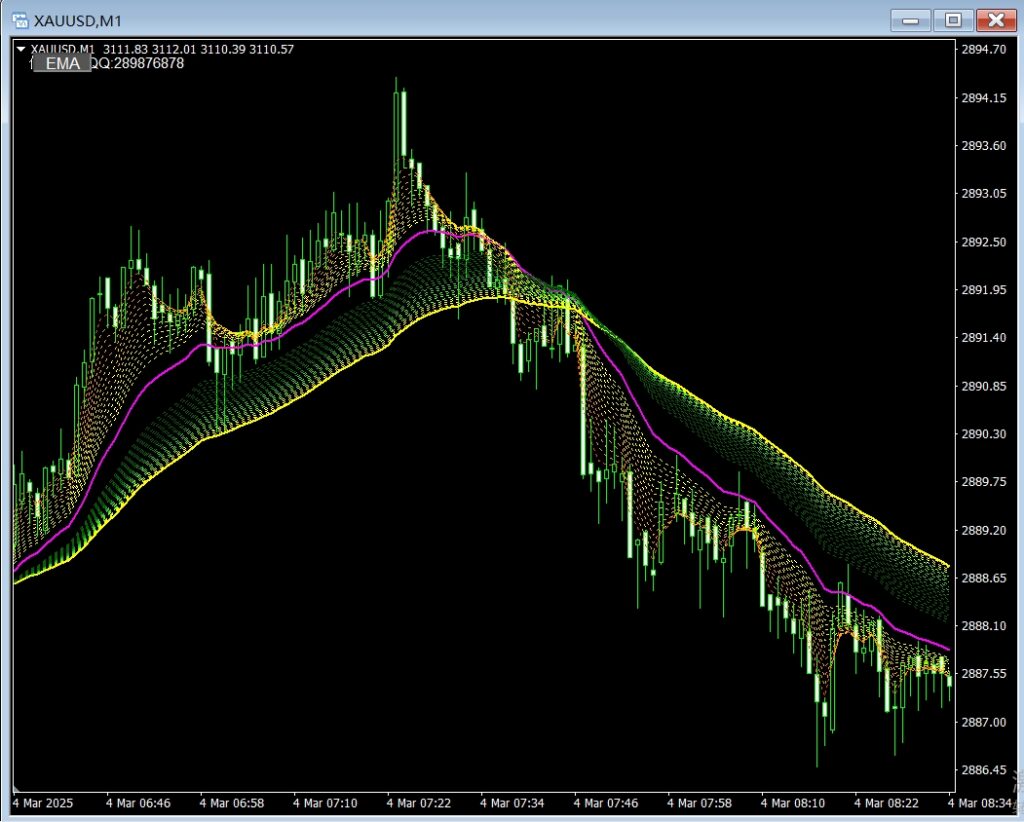1024x822 pixels.
Task: Click price level 2894.15 on scale
Action: pos(984,98)
